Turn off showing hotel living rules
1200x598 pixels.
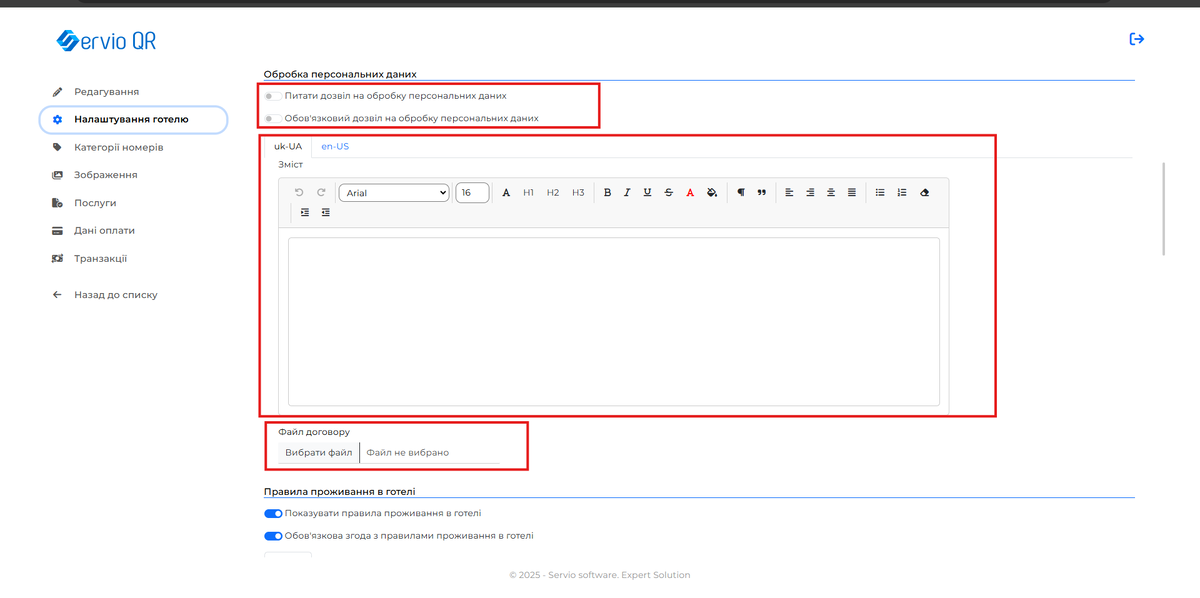(x=273, y=513)
